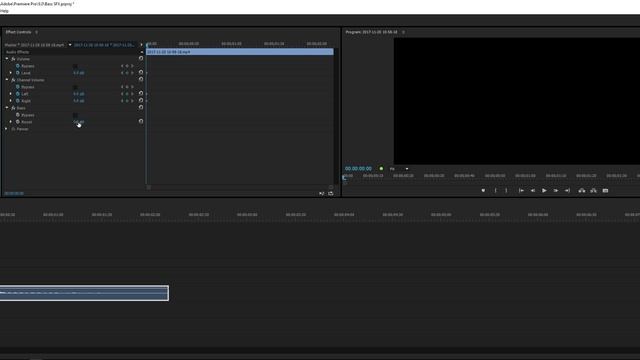Reset the Bass effect
Screen dimensions: 640x360
(141, 107)
